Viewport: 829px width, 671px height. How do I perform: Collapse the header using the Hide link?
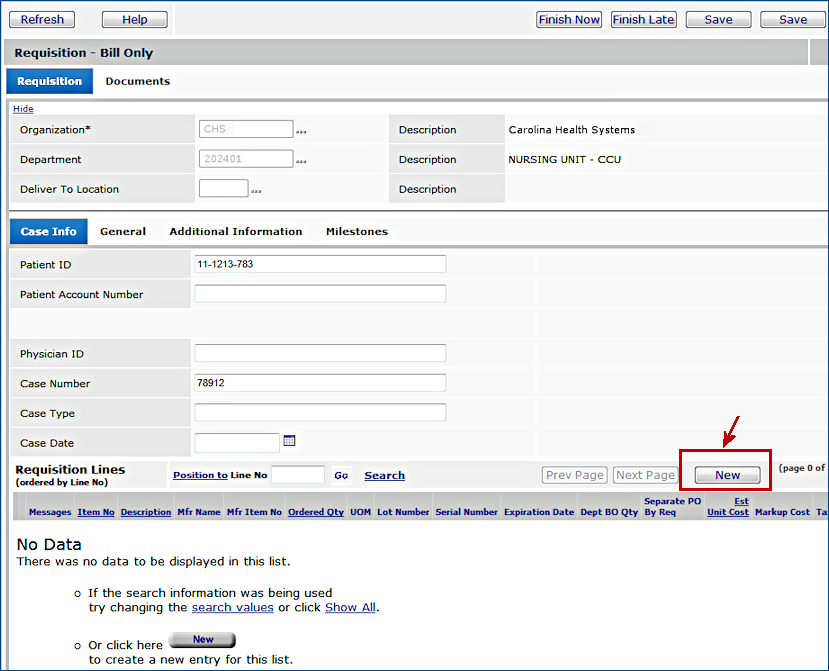click(23, 109)
